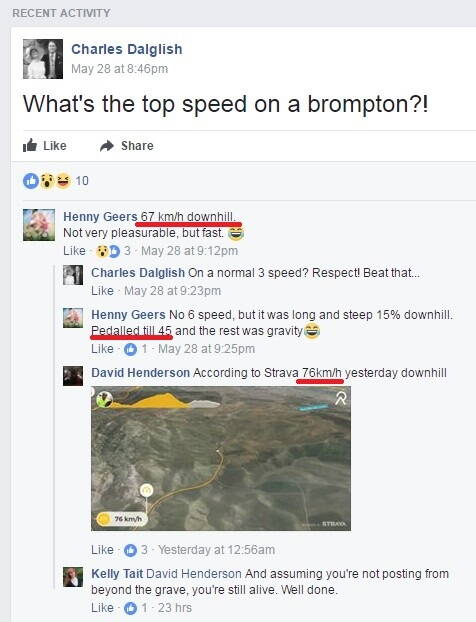Open the Yesterday at 12:56am comment timestamp
The image size is (476, 622).
(217, 550)
